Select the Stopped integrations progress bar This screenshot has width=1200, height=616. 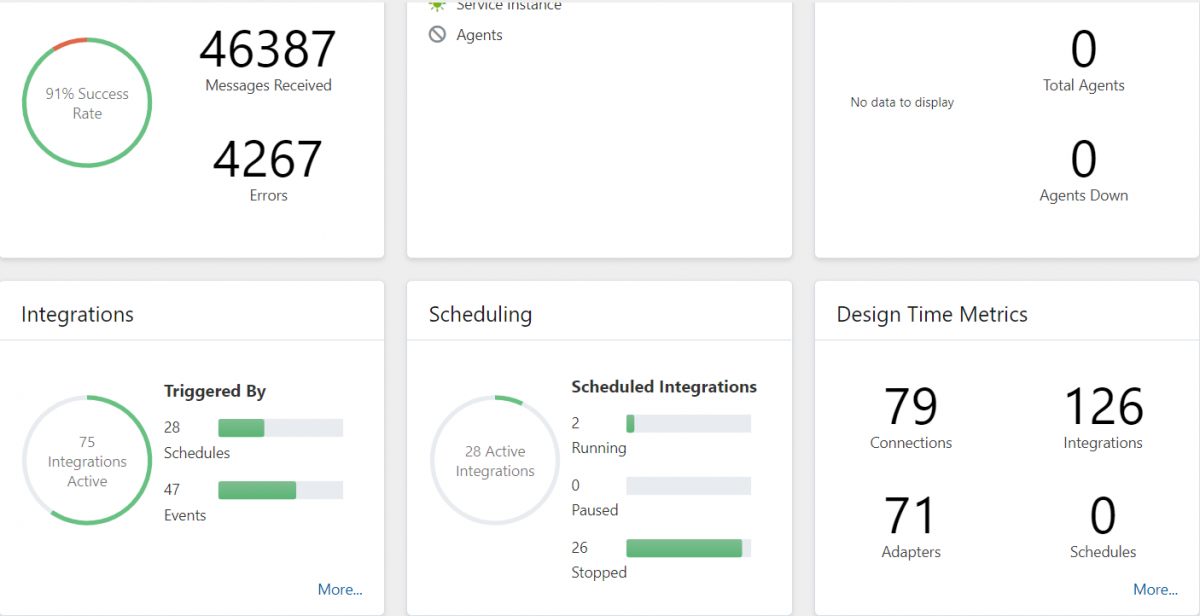tap(688, 547)
